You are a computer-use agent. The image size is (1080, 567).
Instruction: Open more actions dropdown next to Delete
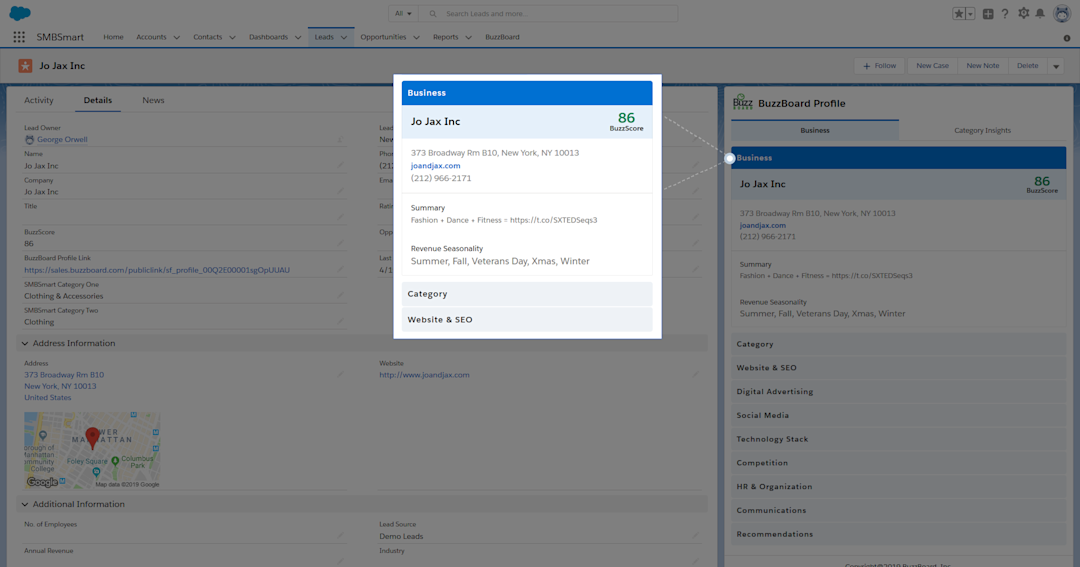1056,66
